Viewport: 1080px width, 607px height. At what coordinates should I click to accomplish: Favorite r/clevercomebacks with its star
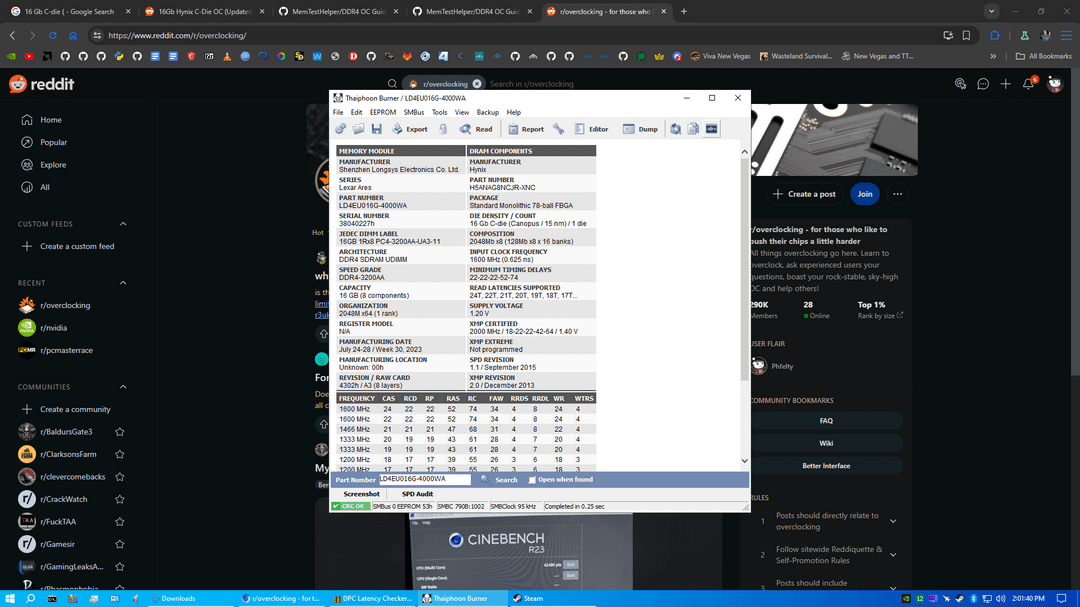pyautogui.click(x=120, y=477)
